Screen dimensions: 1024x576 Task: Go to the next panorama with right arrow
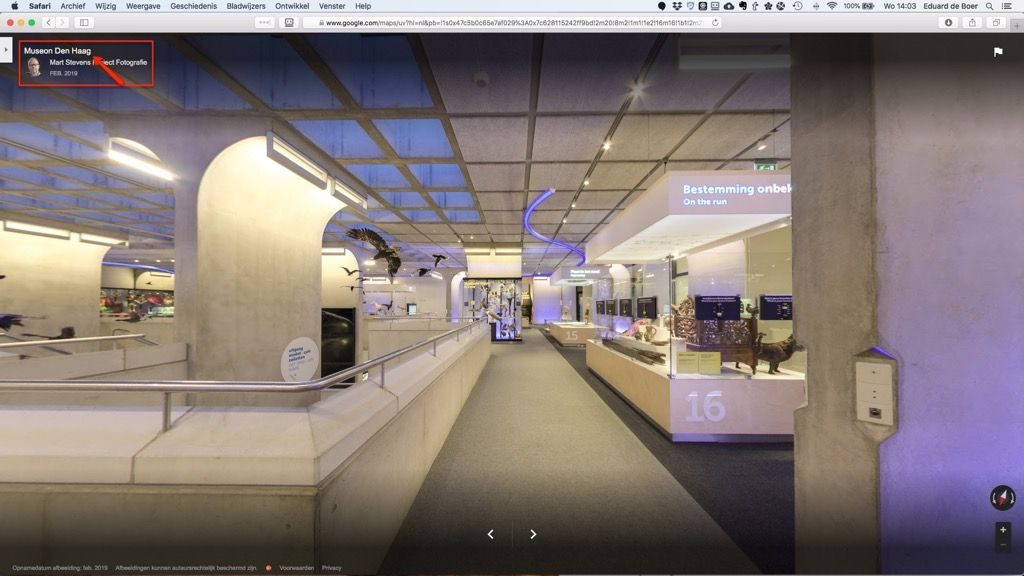pyautogui.click(x=533, y=534)
